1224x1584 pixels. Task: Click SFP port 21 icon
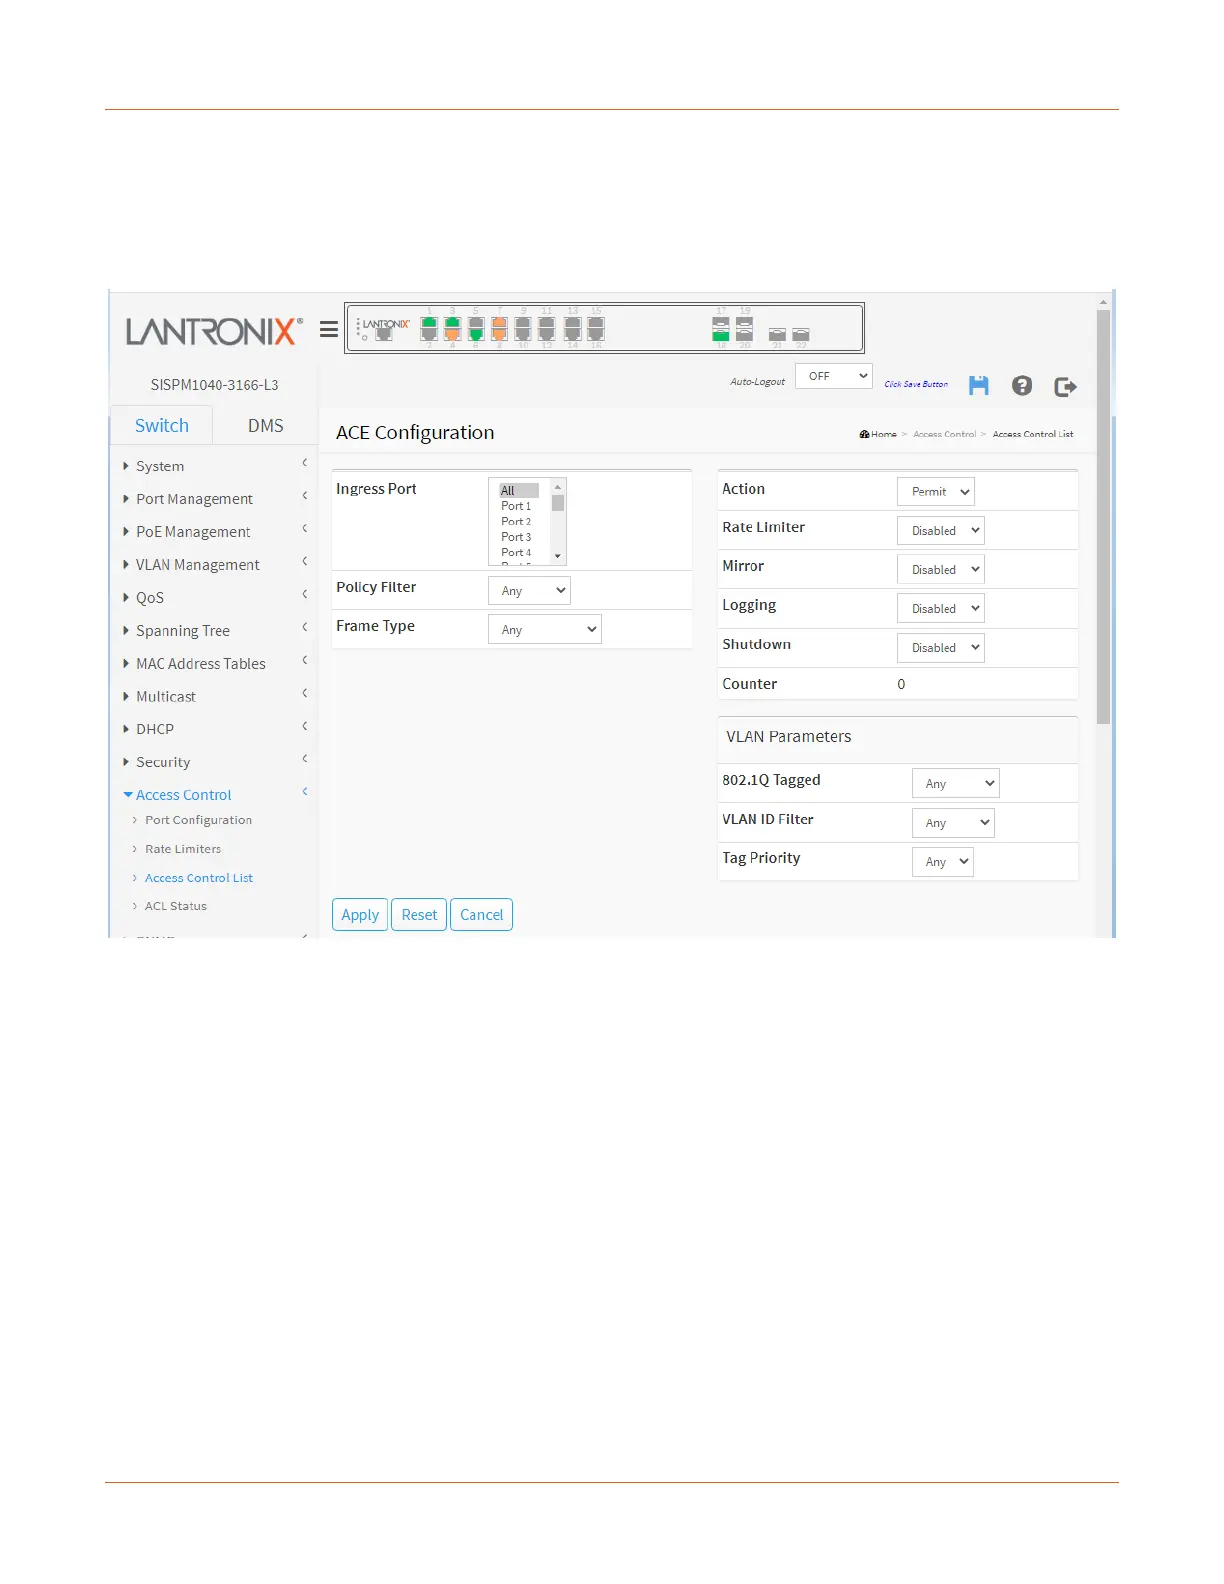[777, 335]
